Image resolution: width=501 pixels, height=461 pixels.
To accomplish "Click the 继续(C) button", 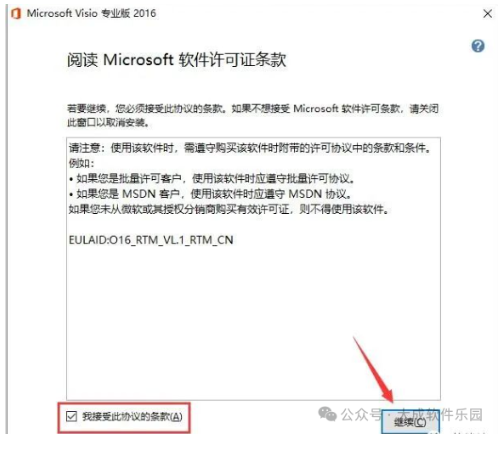I will (x=410, y=422).
